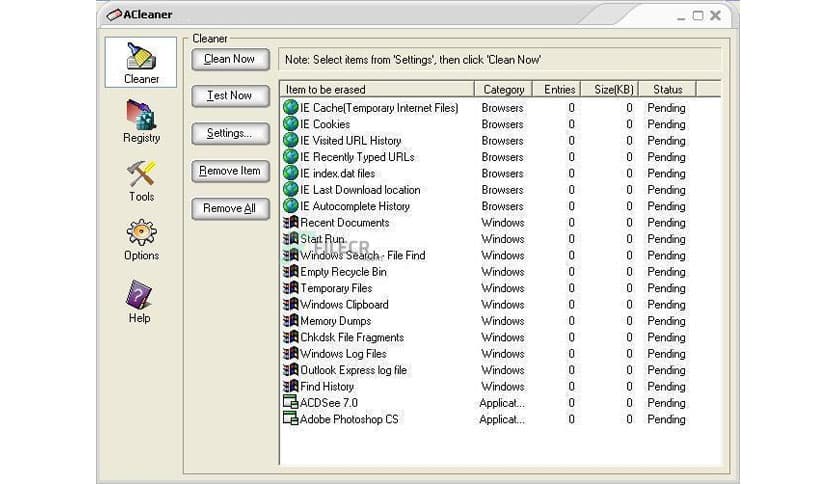Open the Tools section icon
This screenshot has height=484, width=836.
click(141, 174)
